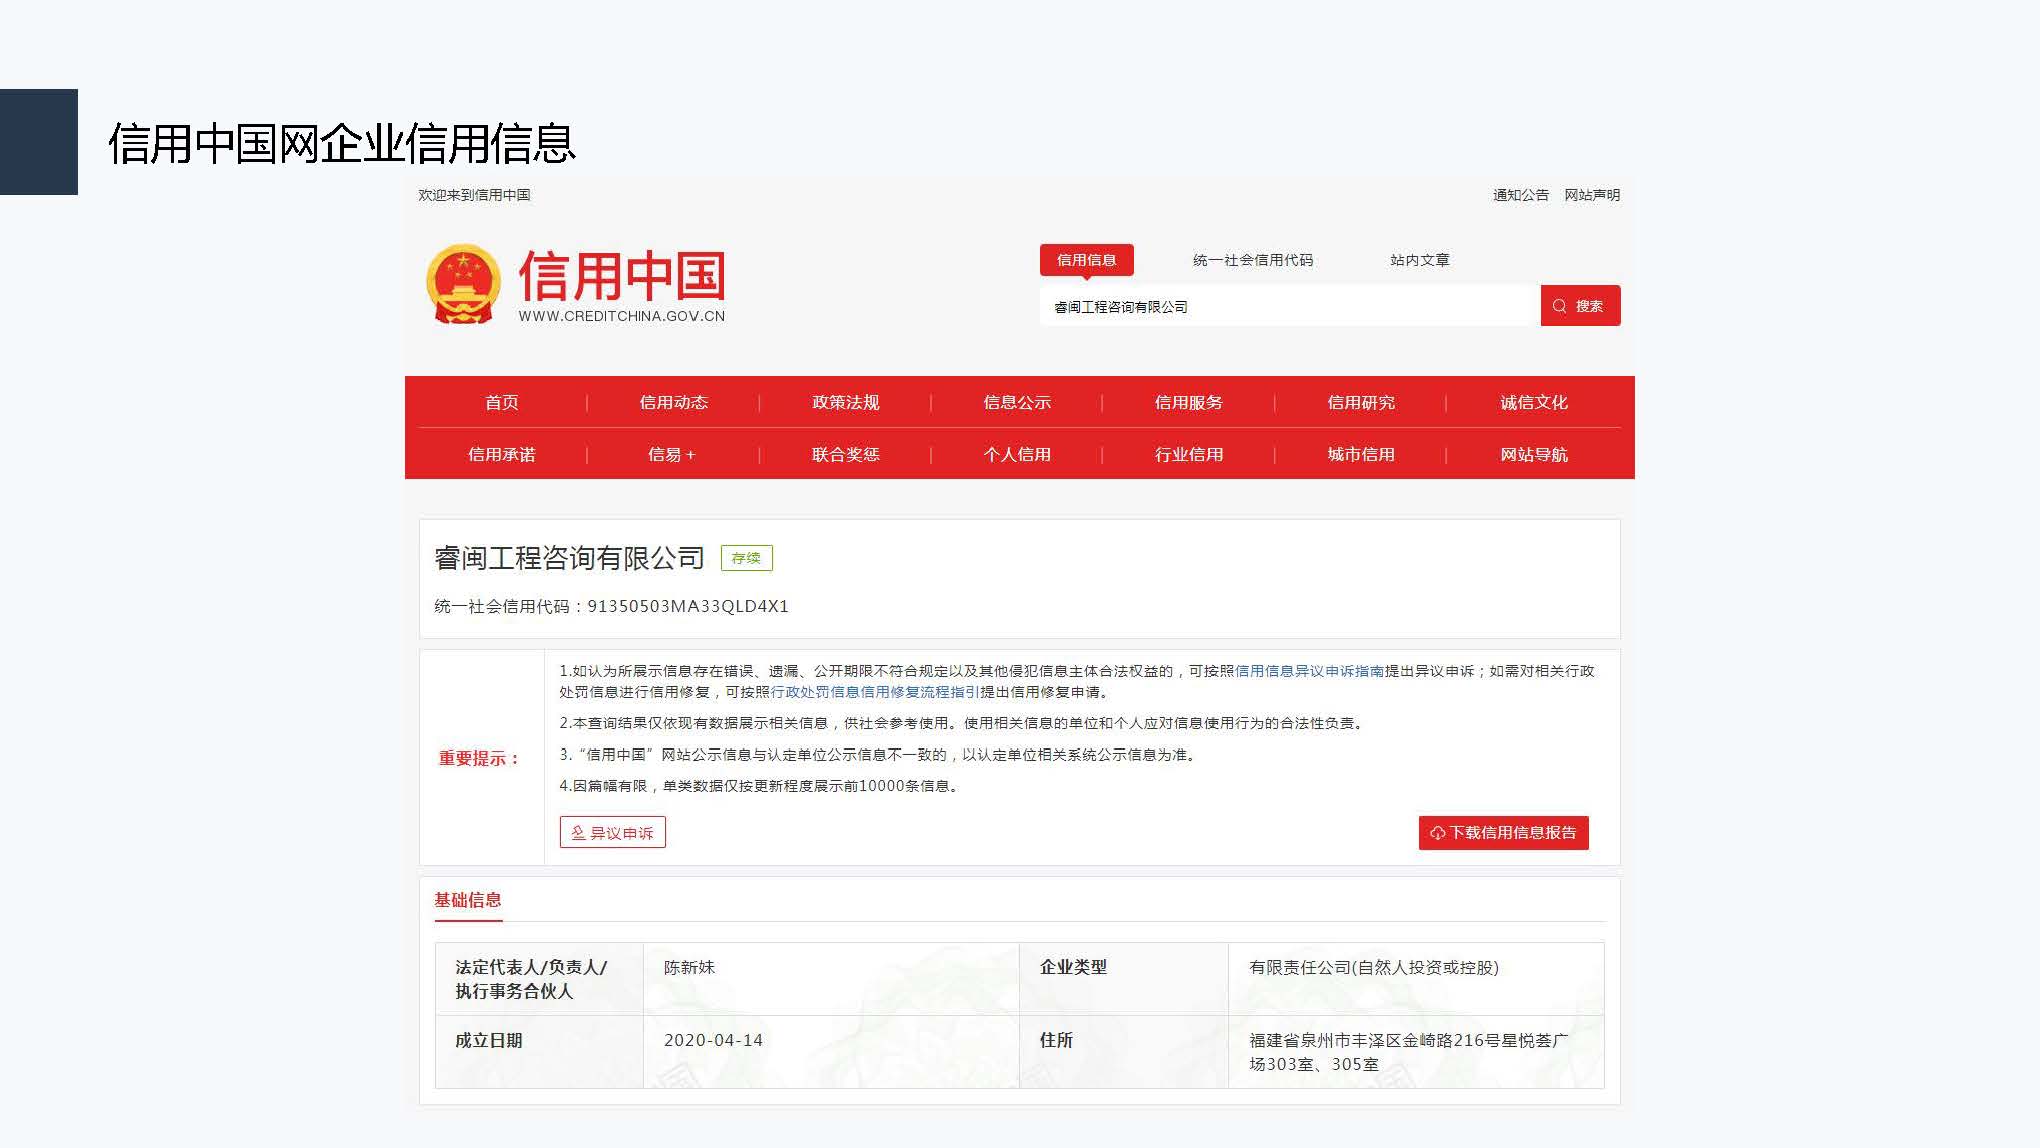Click the person icon in 异议申诉 button

click(577, 832)
